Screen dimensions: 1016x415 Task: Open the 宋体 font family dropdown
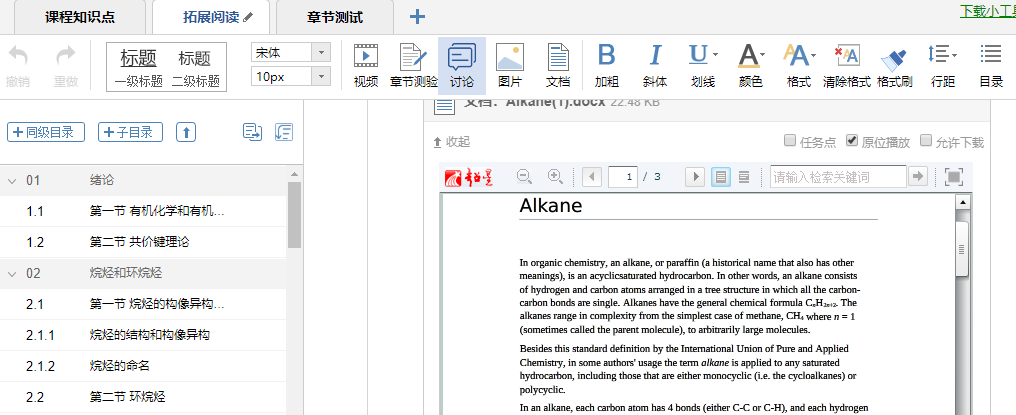point(290,52)
